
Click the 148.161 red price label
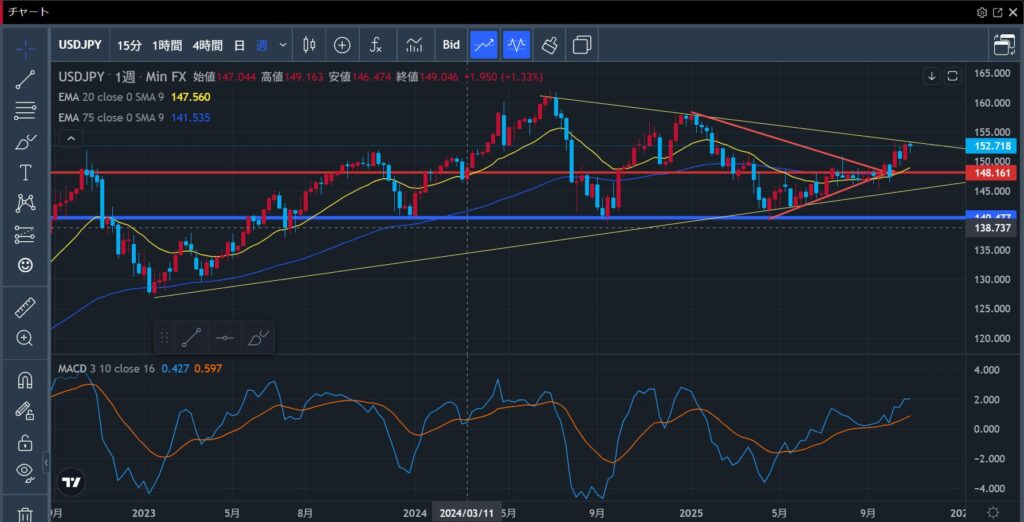click(994, 173)
